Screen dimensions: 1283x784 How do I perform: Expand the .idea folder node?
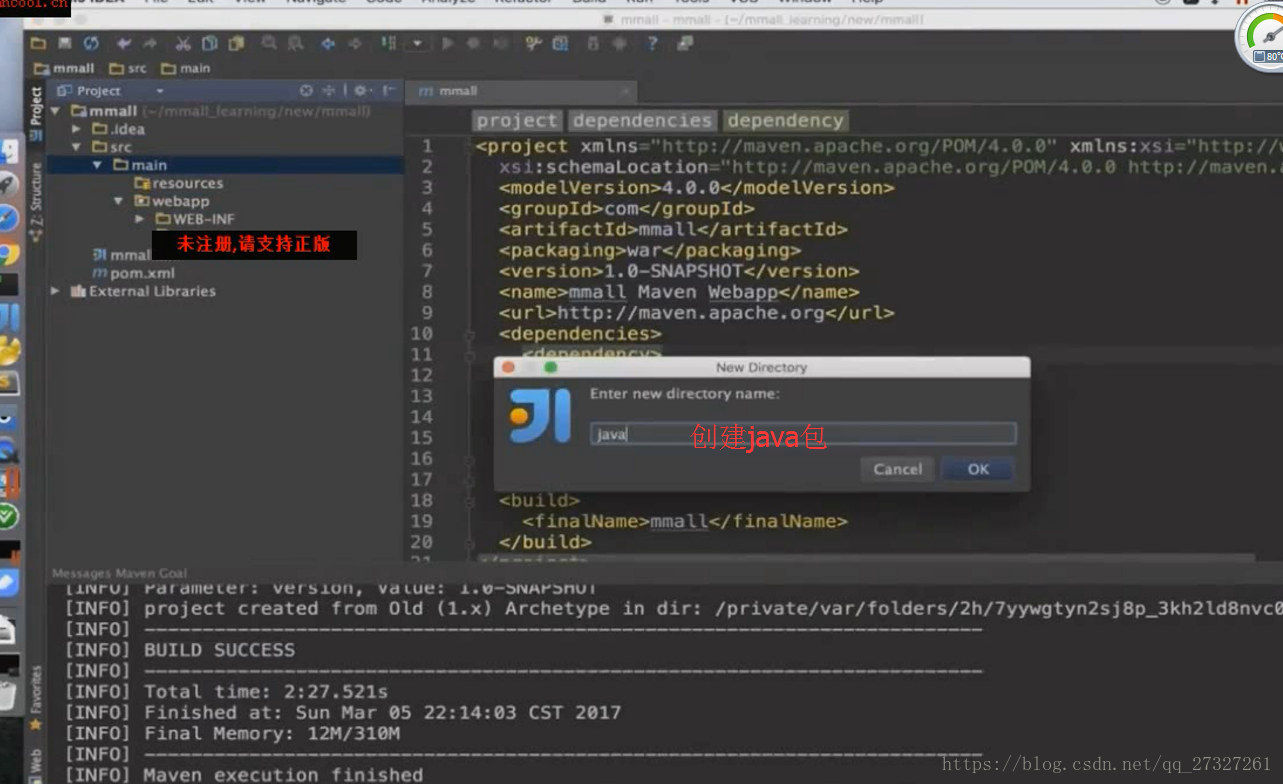click(76, 129)
